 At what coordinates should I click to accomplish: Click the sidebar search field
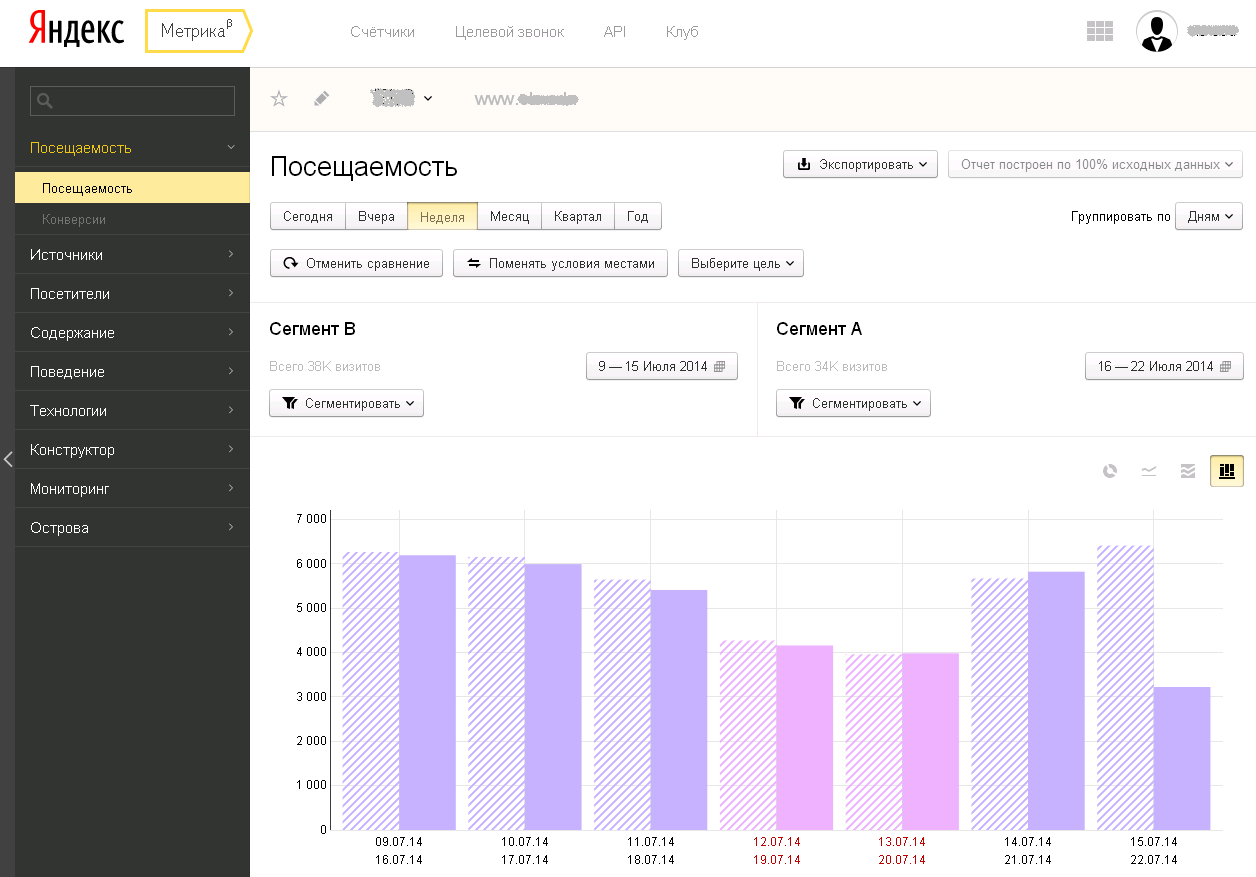(x=133, y=101)
